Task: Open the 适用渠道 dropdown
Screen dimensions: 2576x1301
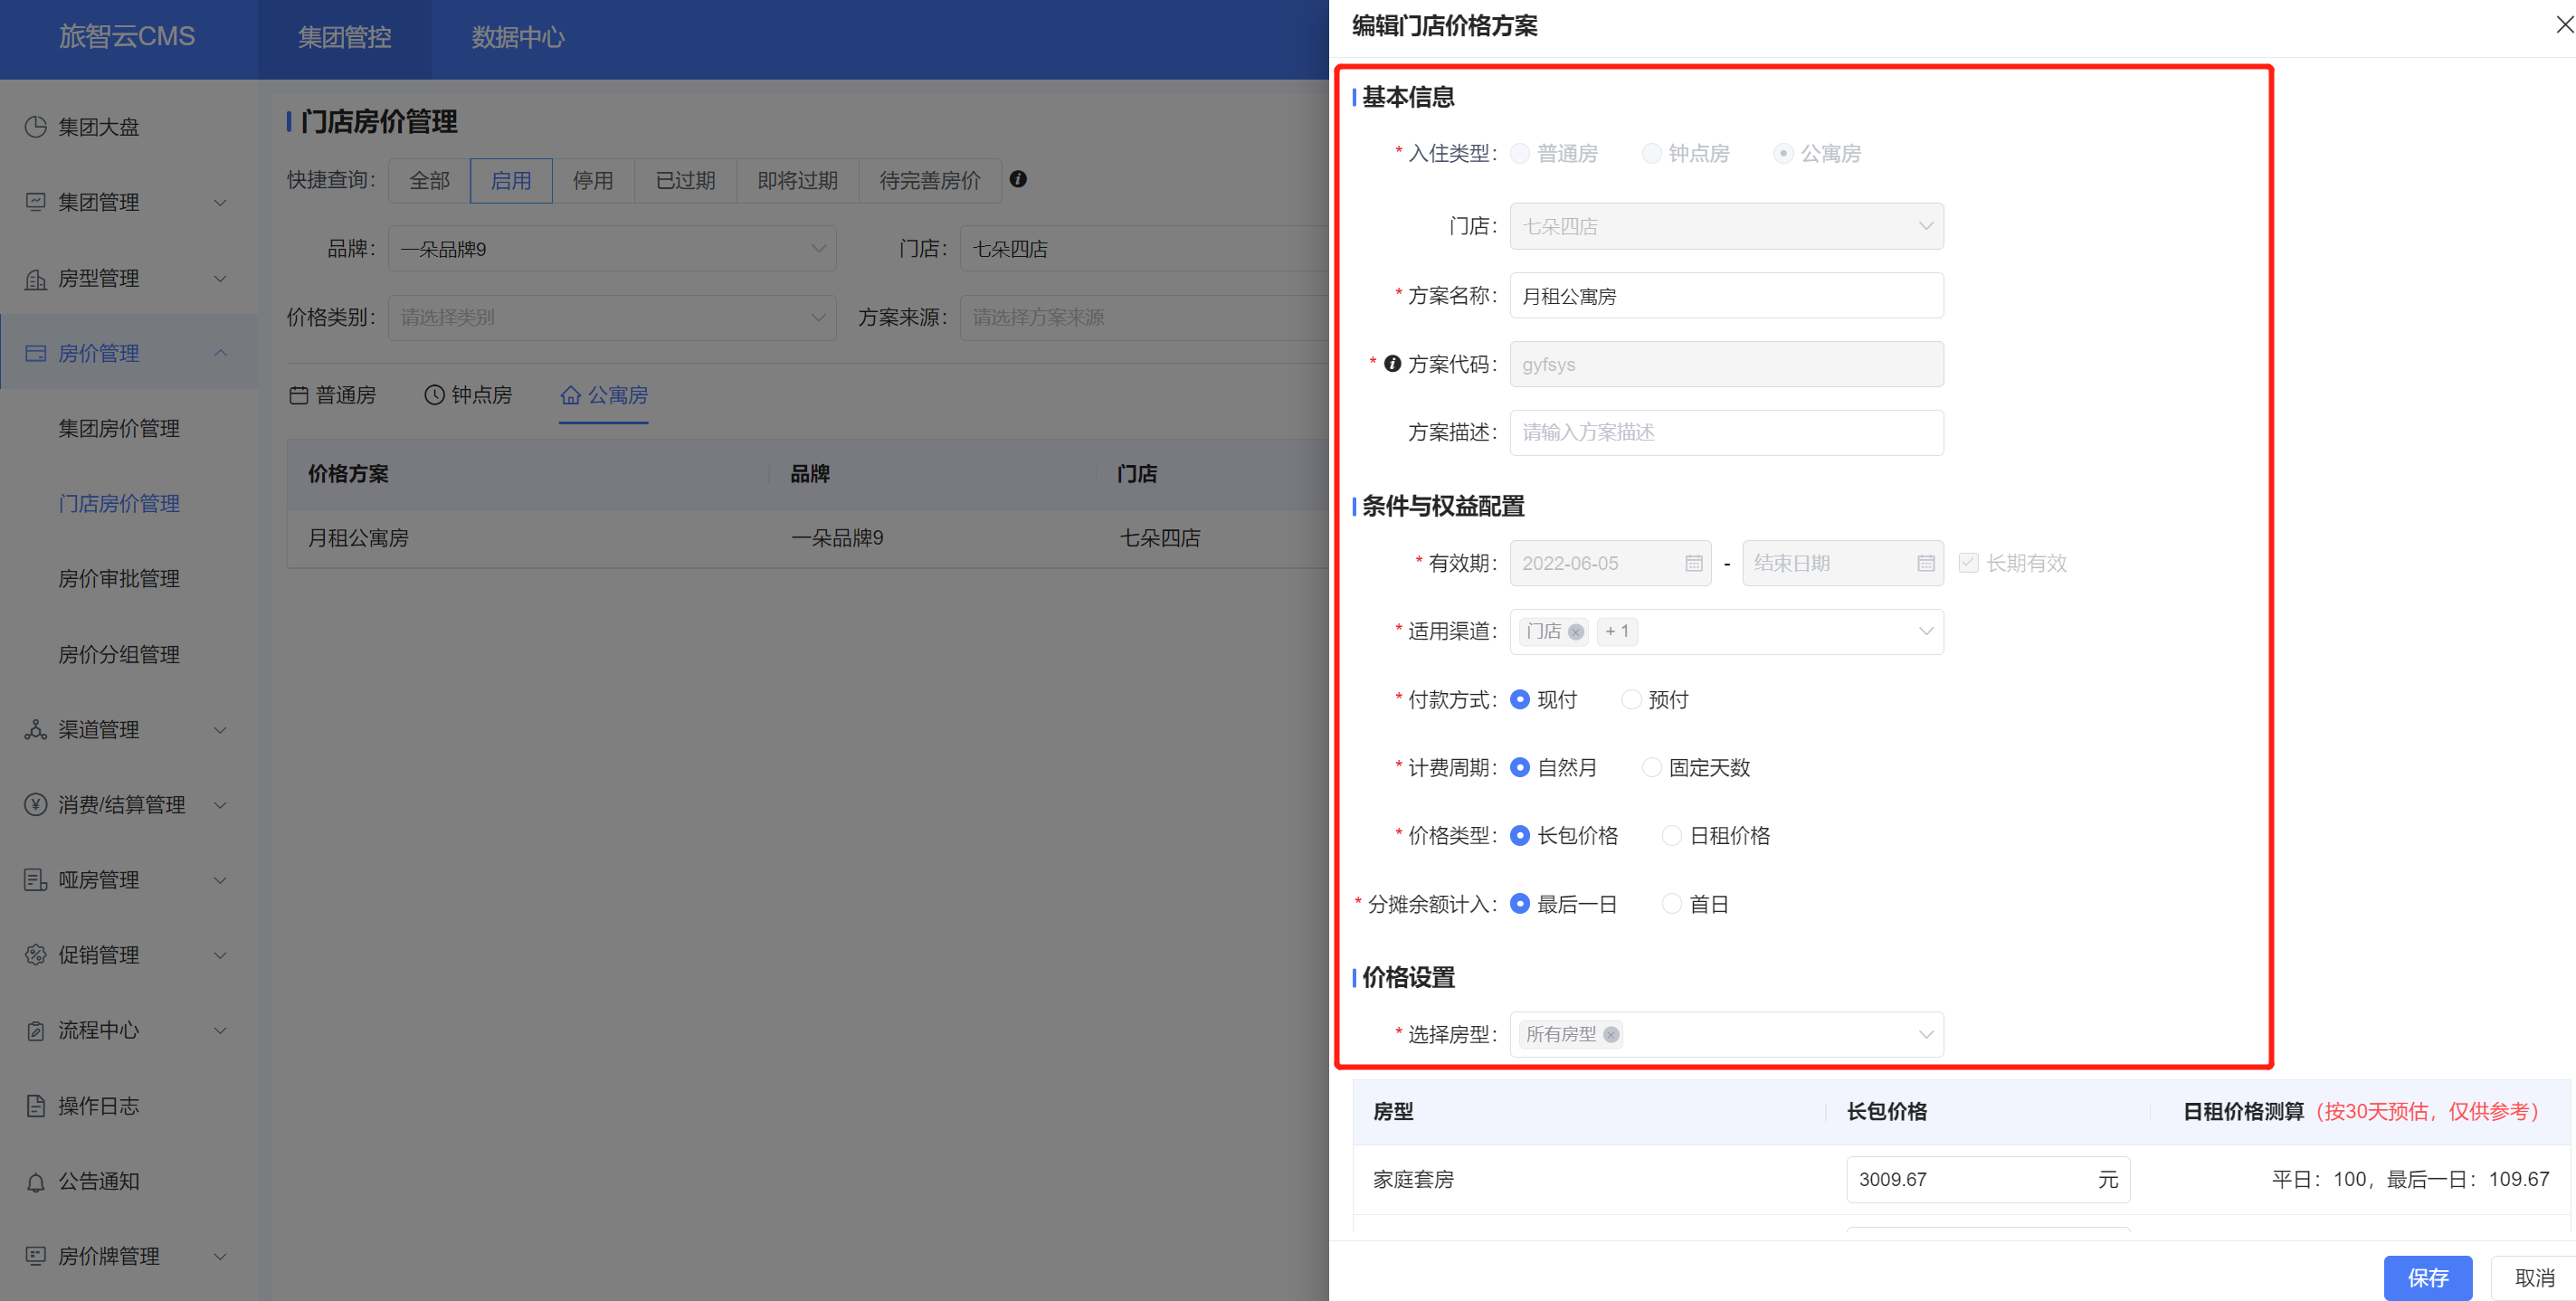Action: tap(1726, 632)
